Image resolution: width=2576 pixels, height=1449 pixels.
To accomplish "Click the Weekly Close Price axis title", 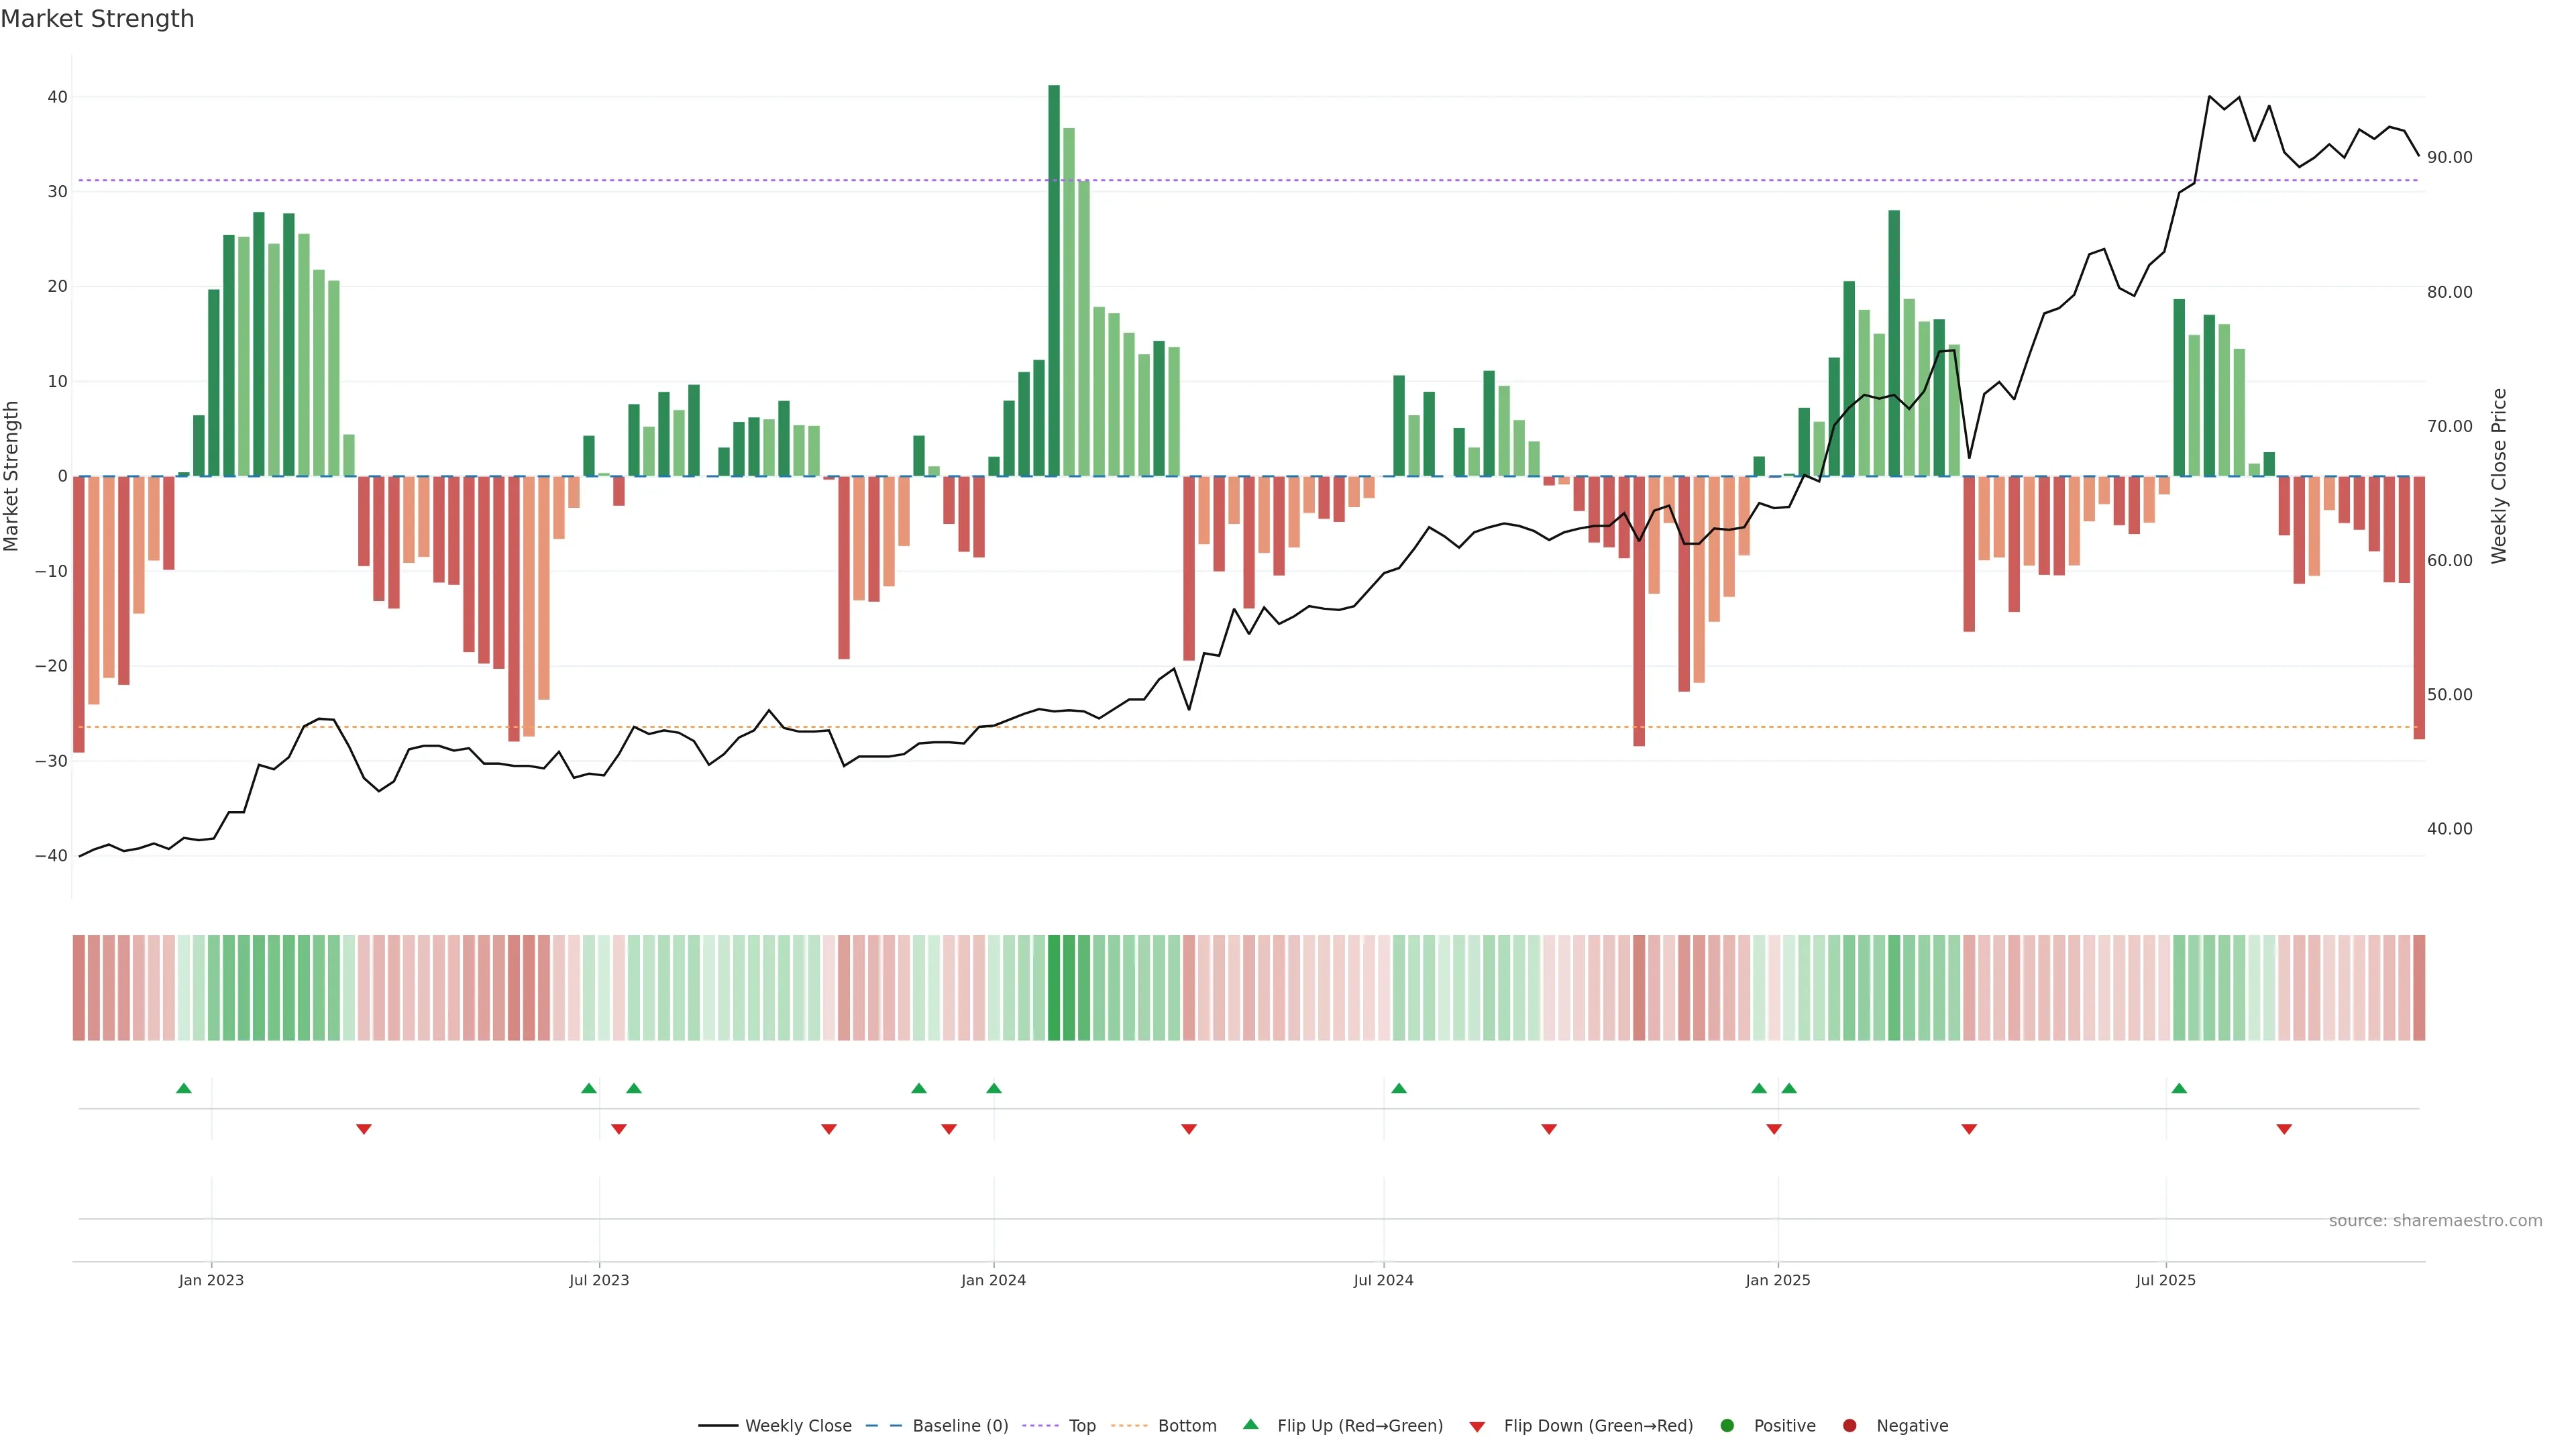I will pos(2499,476).
